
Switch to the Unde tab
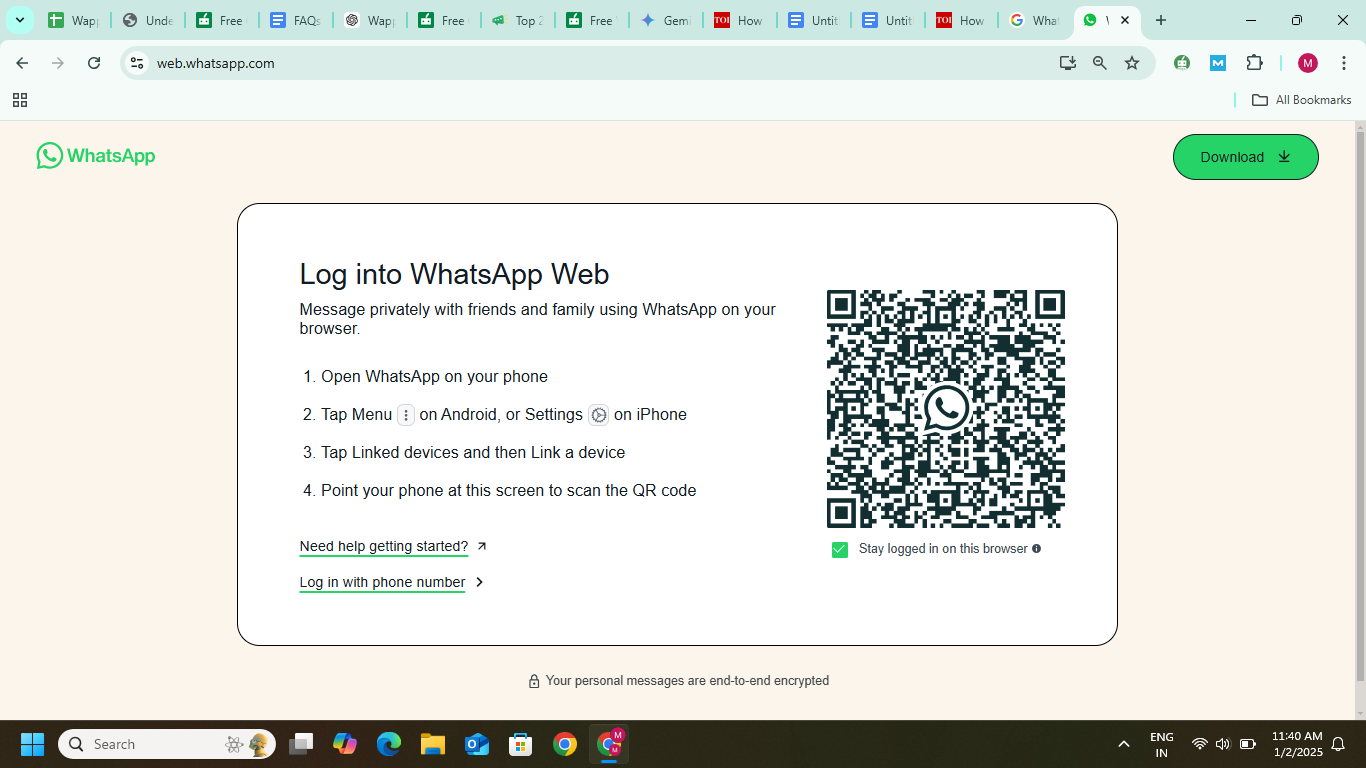(x=147, y=20)
